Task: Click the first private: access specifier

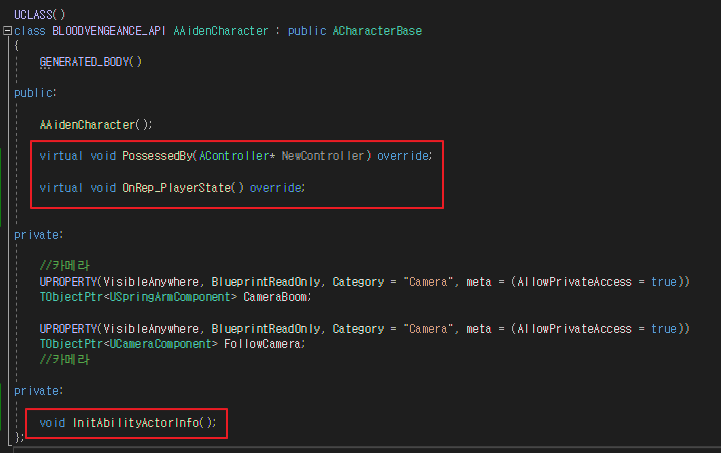Action: click(x=38, y=235)
